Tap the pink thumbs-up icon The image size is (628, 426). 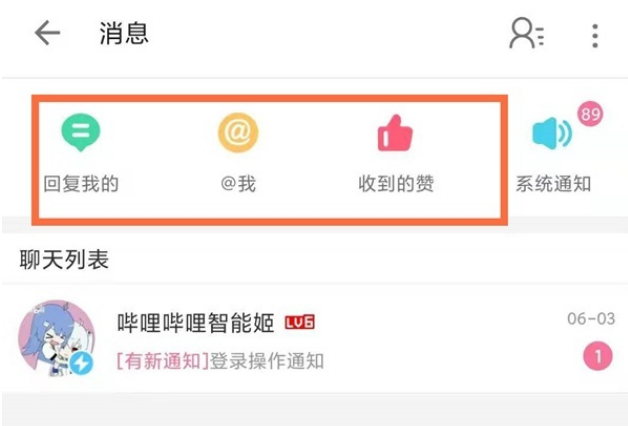pos(395,133)
